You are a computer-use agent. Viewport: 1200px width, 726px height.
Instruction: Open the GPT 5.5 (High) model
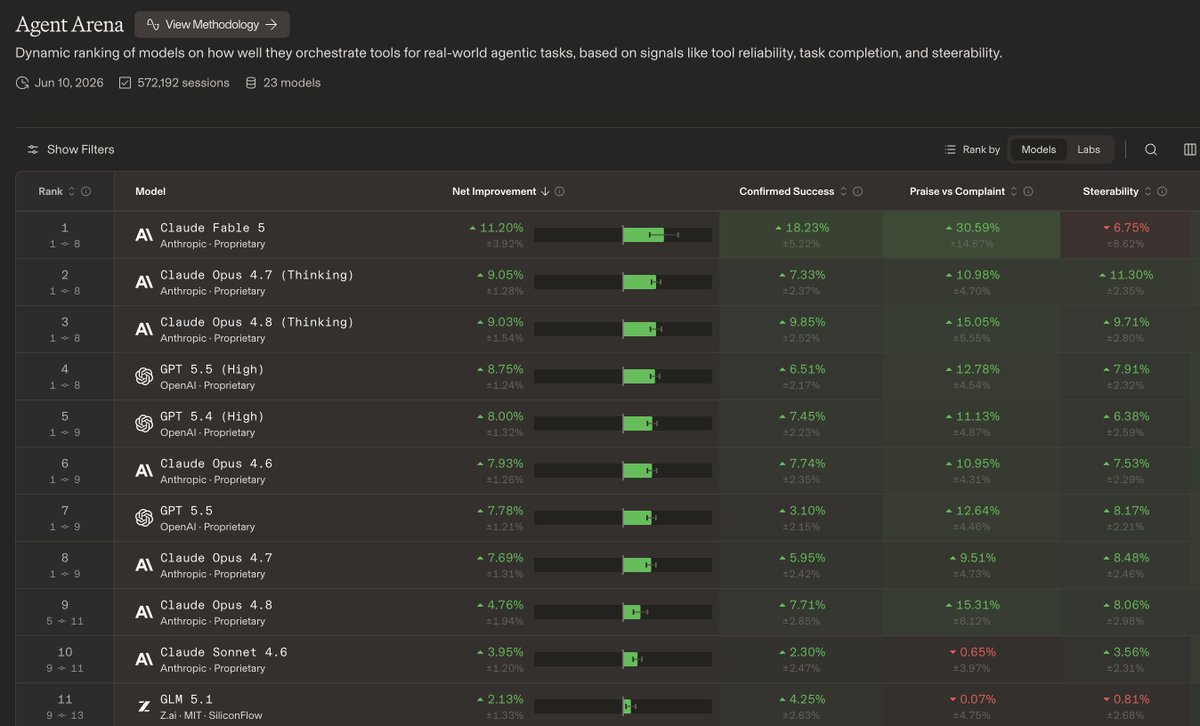(212, 369)
